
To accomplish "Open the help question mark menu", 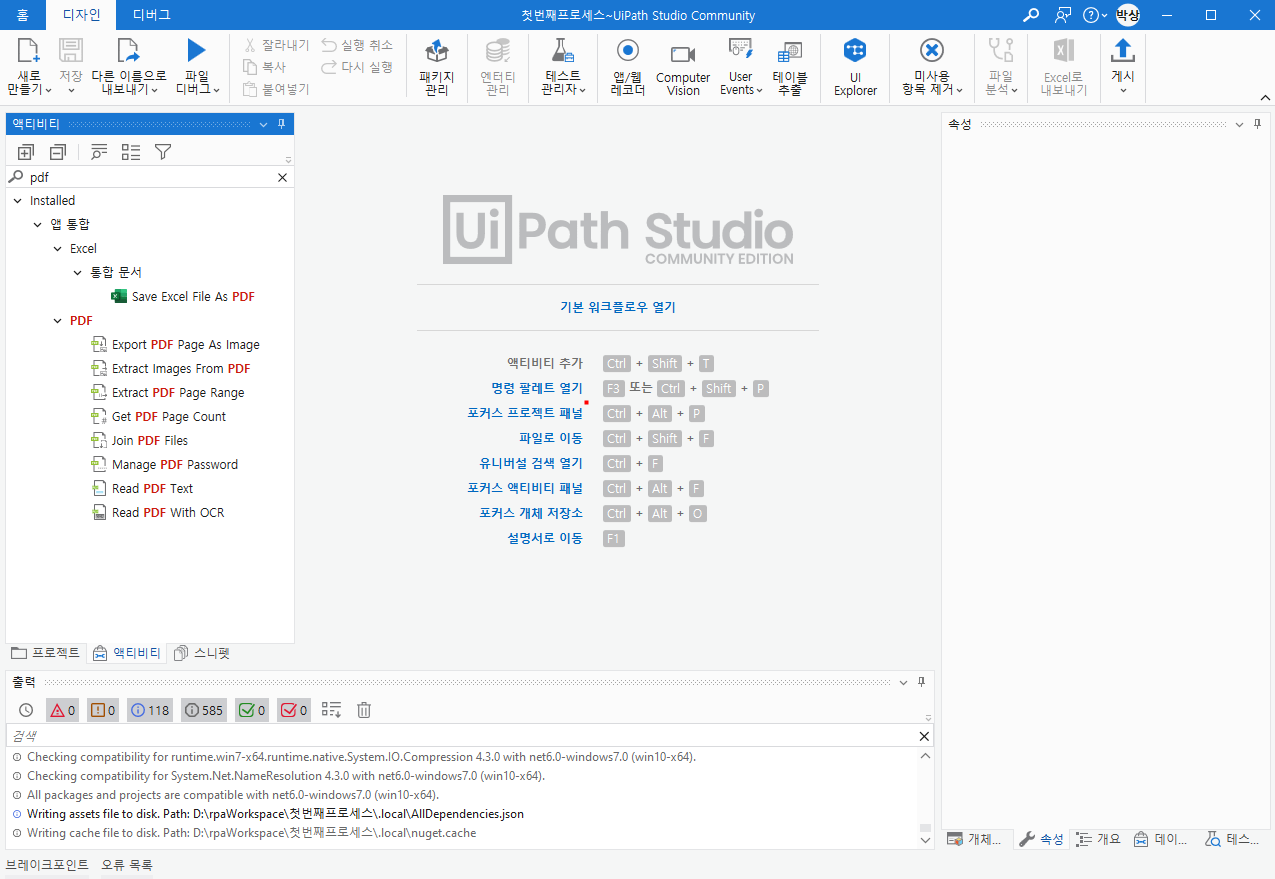I will (1095, 15).
